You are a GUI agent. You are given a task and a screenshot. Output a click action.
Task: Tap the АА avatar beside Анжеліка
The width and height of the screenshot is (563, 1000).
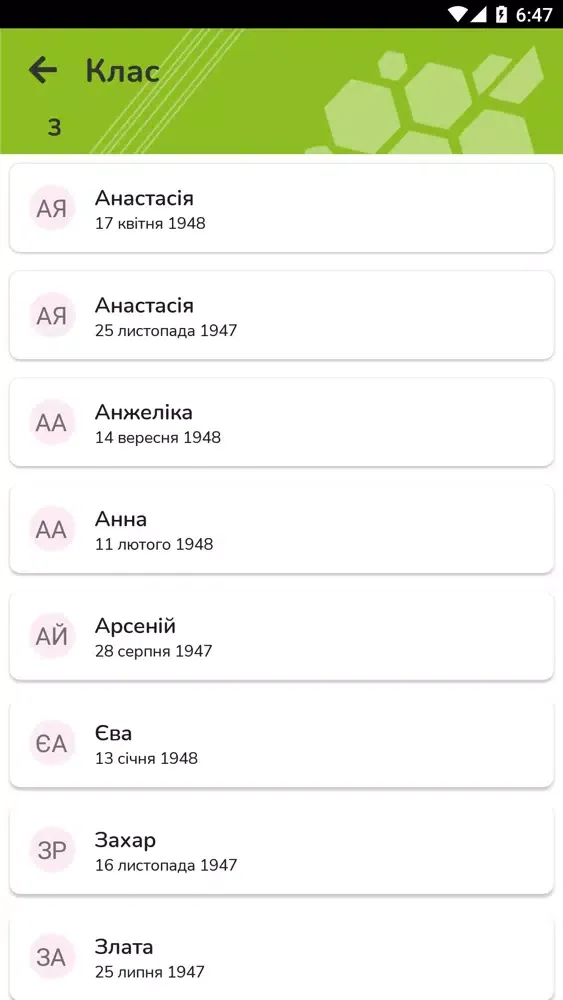coord(52,422)
